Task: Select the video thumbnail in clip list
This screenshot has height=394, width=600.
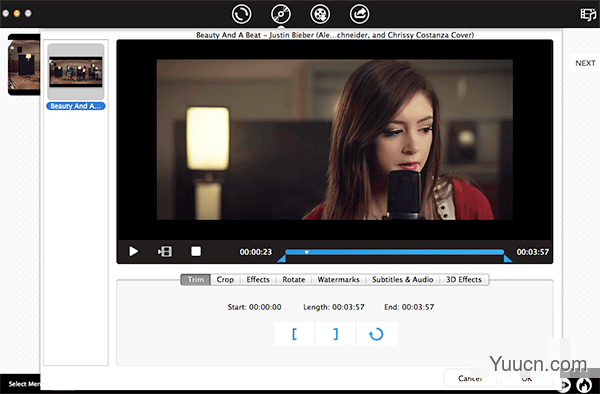Action: click(76, 72)
